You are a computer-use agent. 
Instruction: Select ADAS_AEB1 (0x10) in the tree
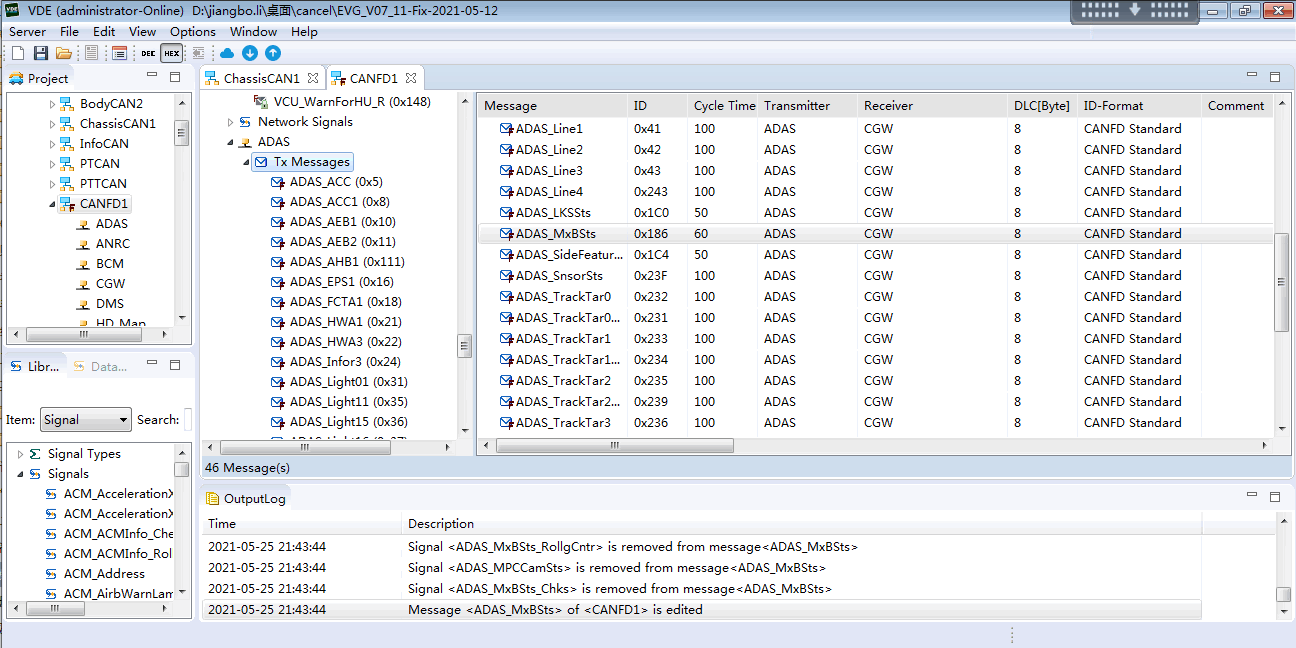coord(342,222)
